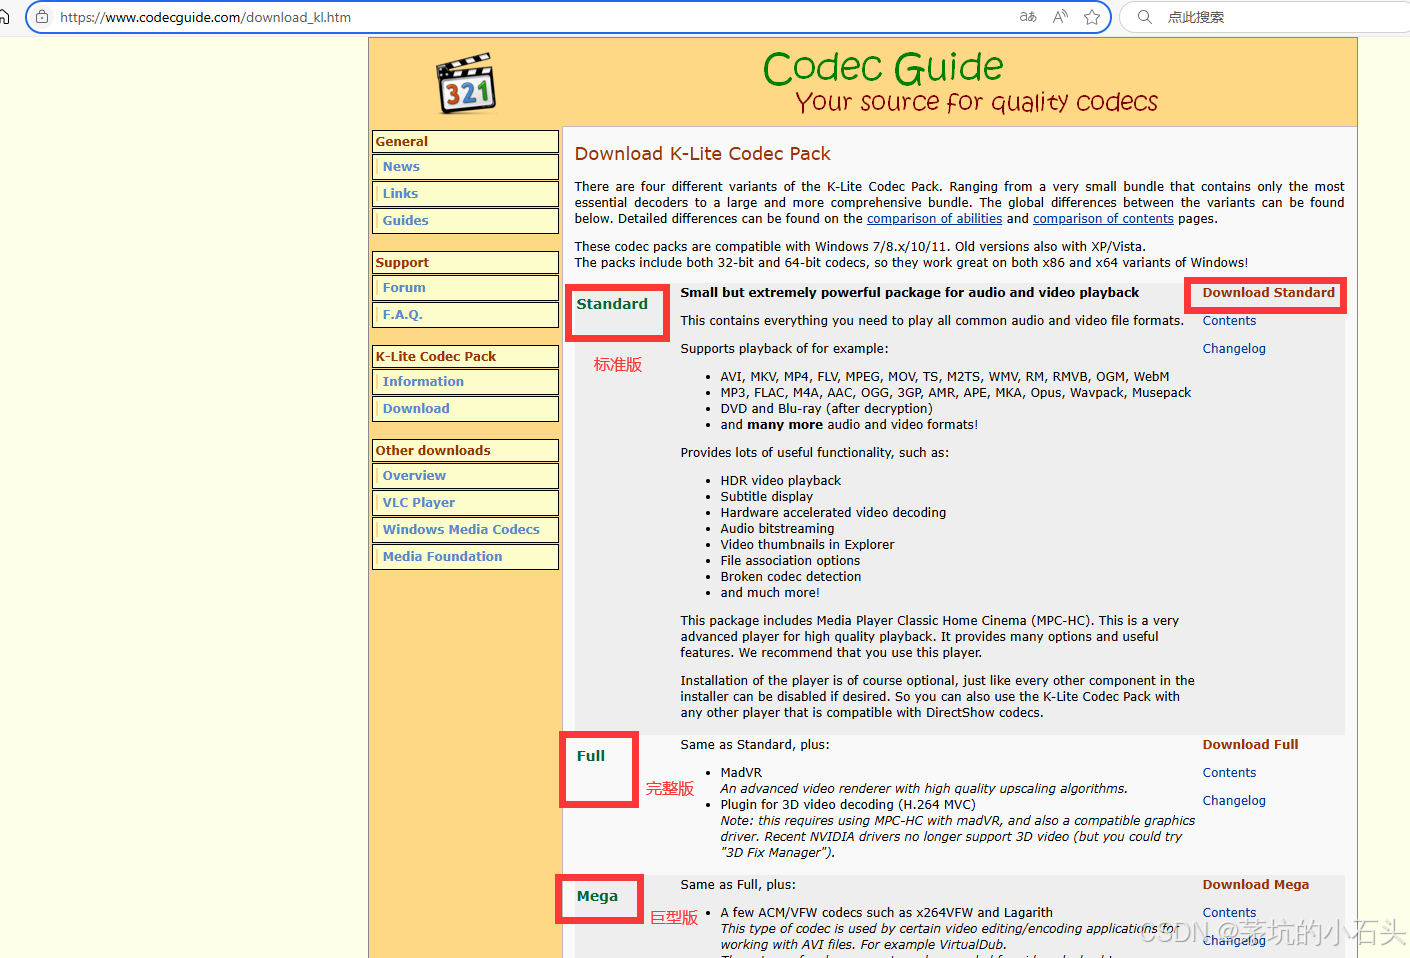Click Download Full link

pos(1250,745)
